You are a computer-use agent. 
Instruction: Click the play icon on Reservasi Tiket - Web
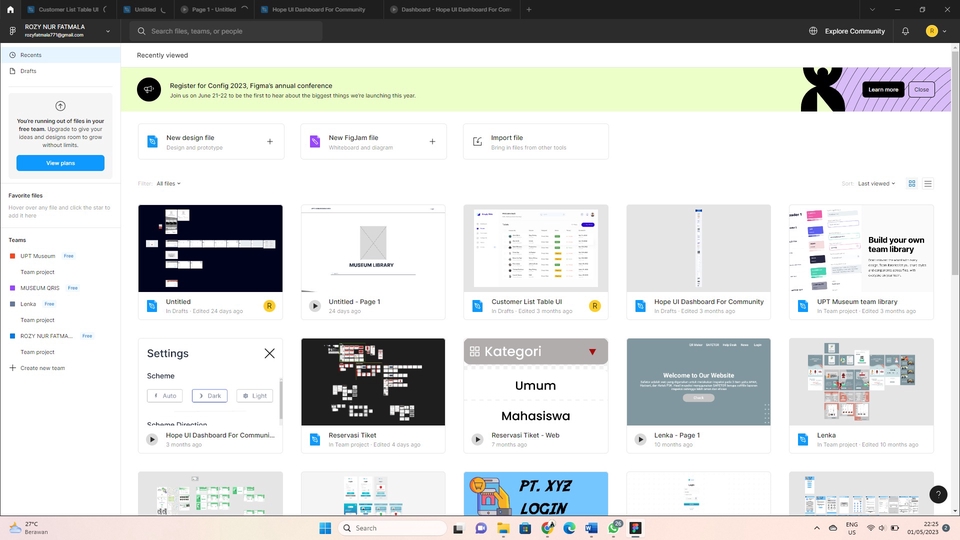point(478,440)
